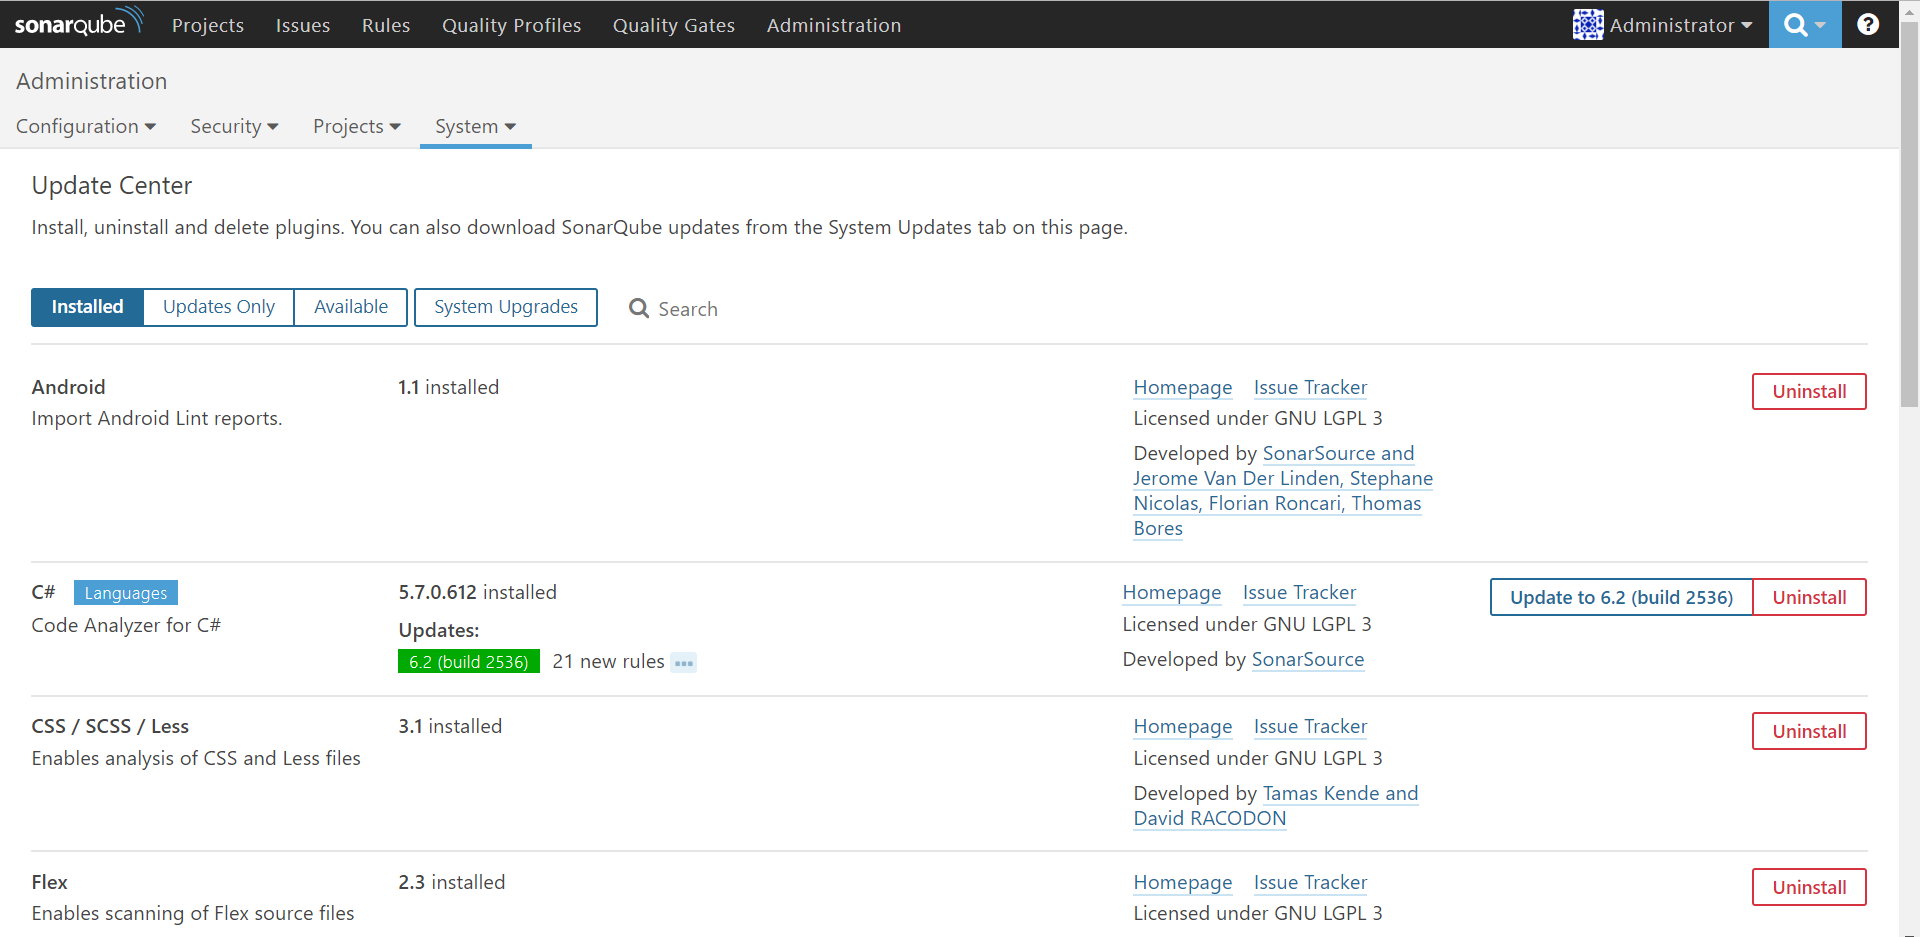The width and height of the screenshot is (1920, 937).
Task: Go to Projects in top navigation
Action: coord(208,25)
